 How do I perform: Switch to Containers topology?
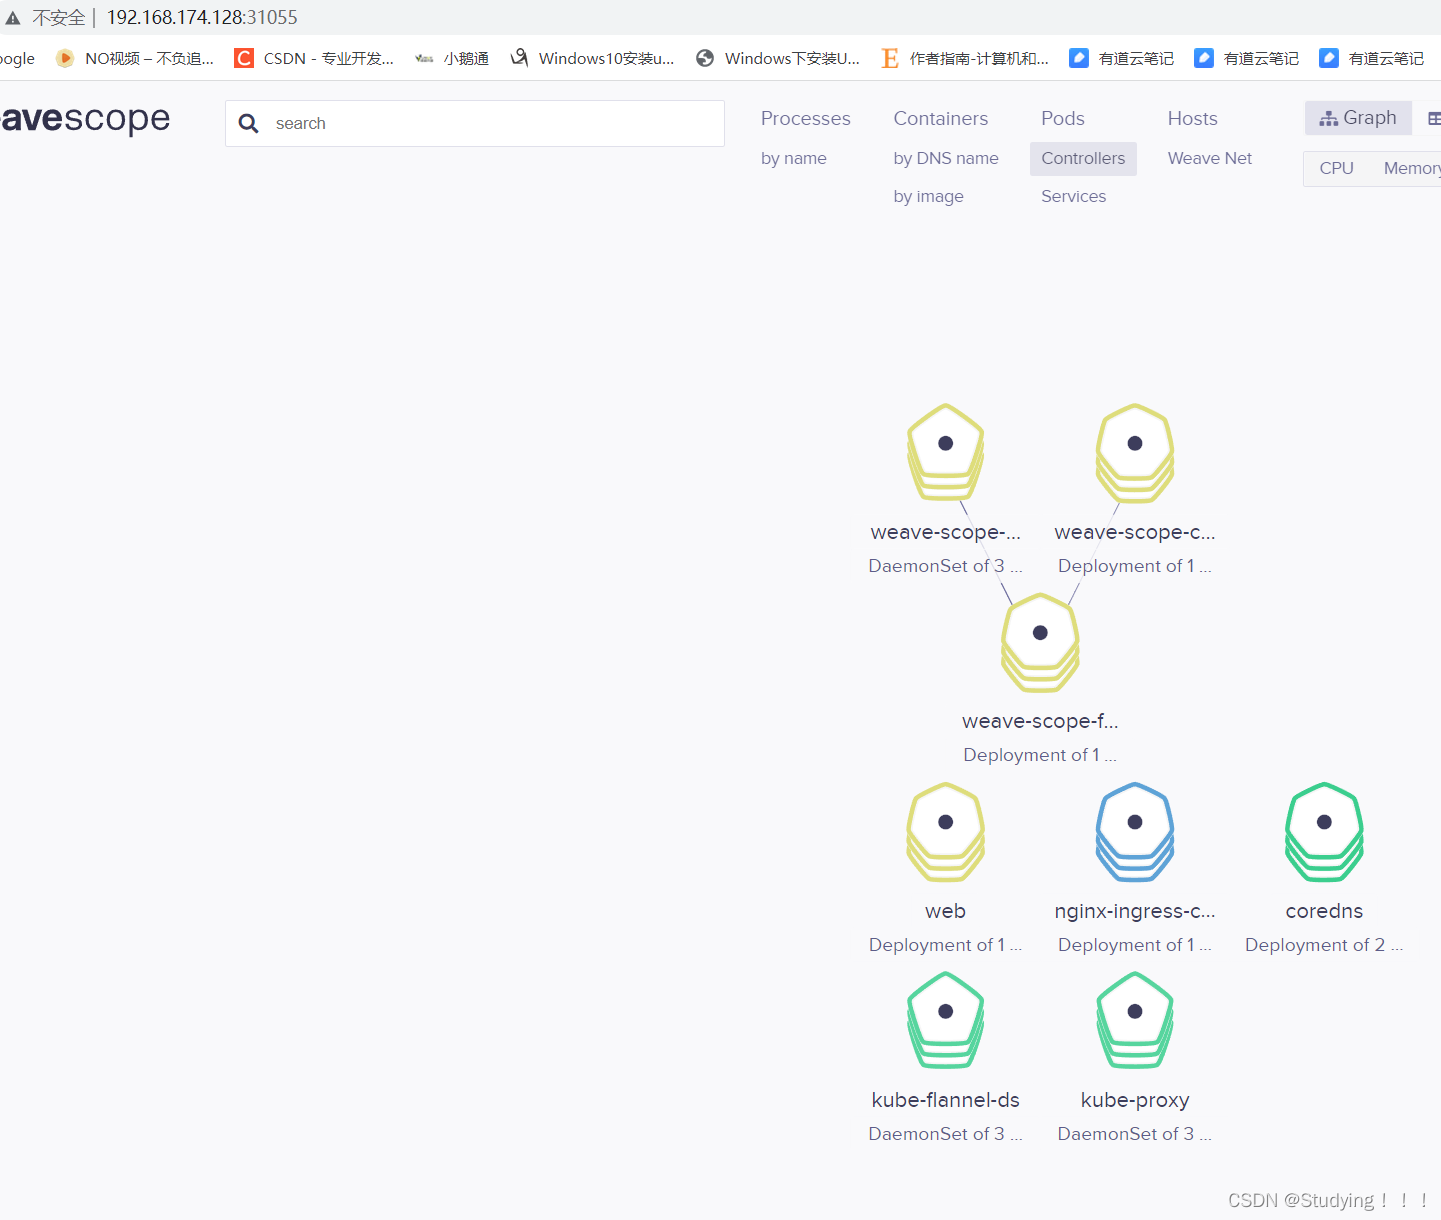click(941, 118)
